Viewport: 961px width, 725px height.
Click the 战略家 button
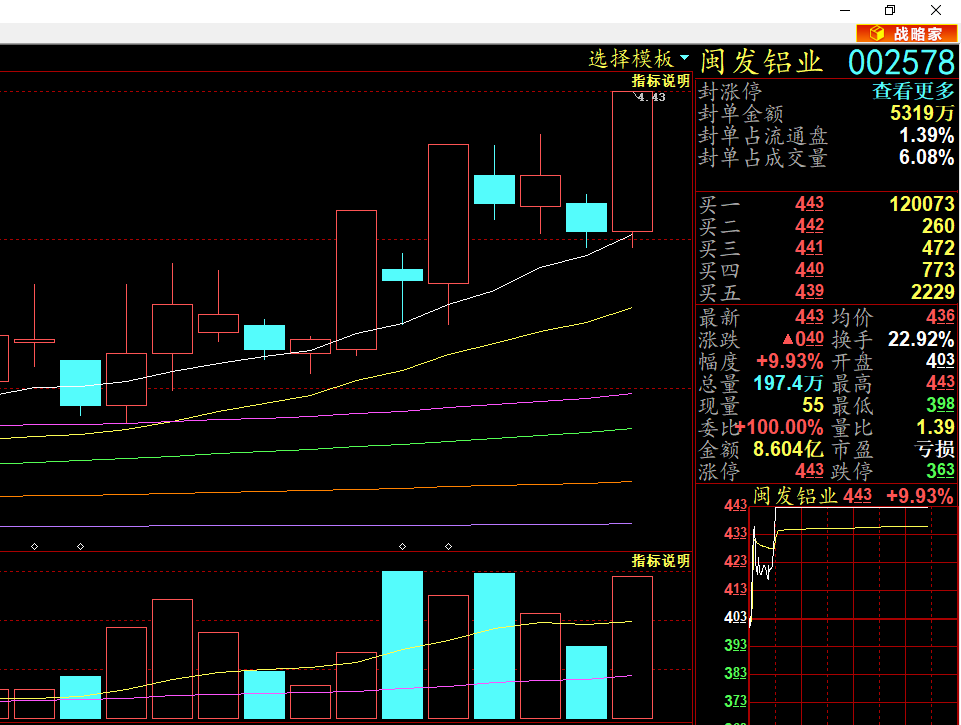906,34
